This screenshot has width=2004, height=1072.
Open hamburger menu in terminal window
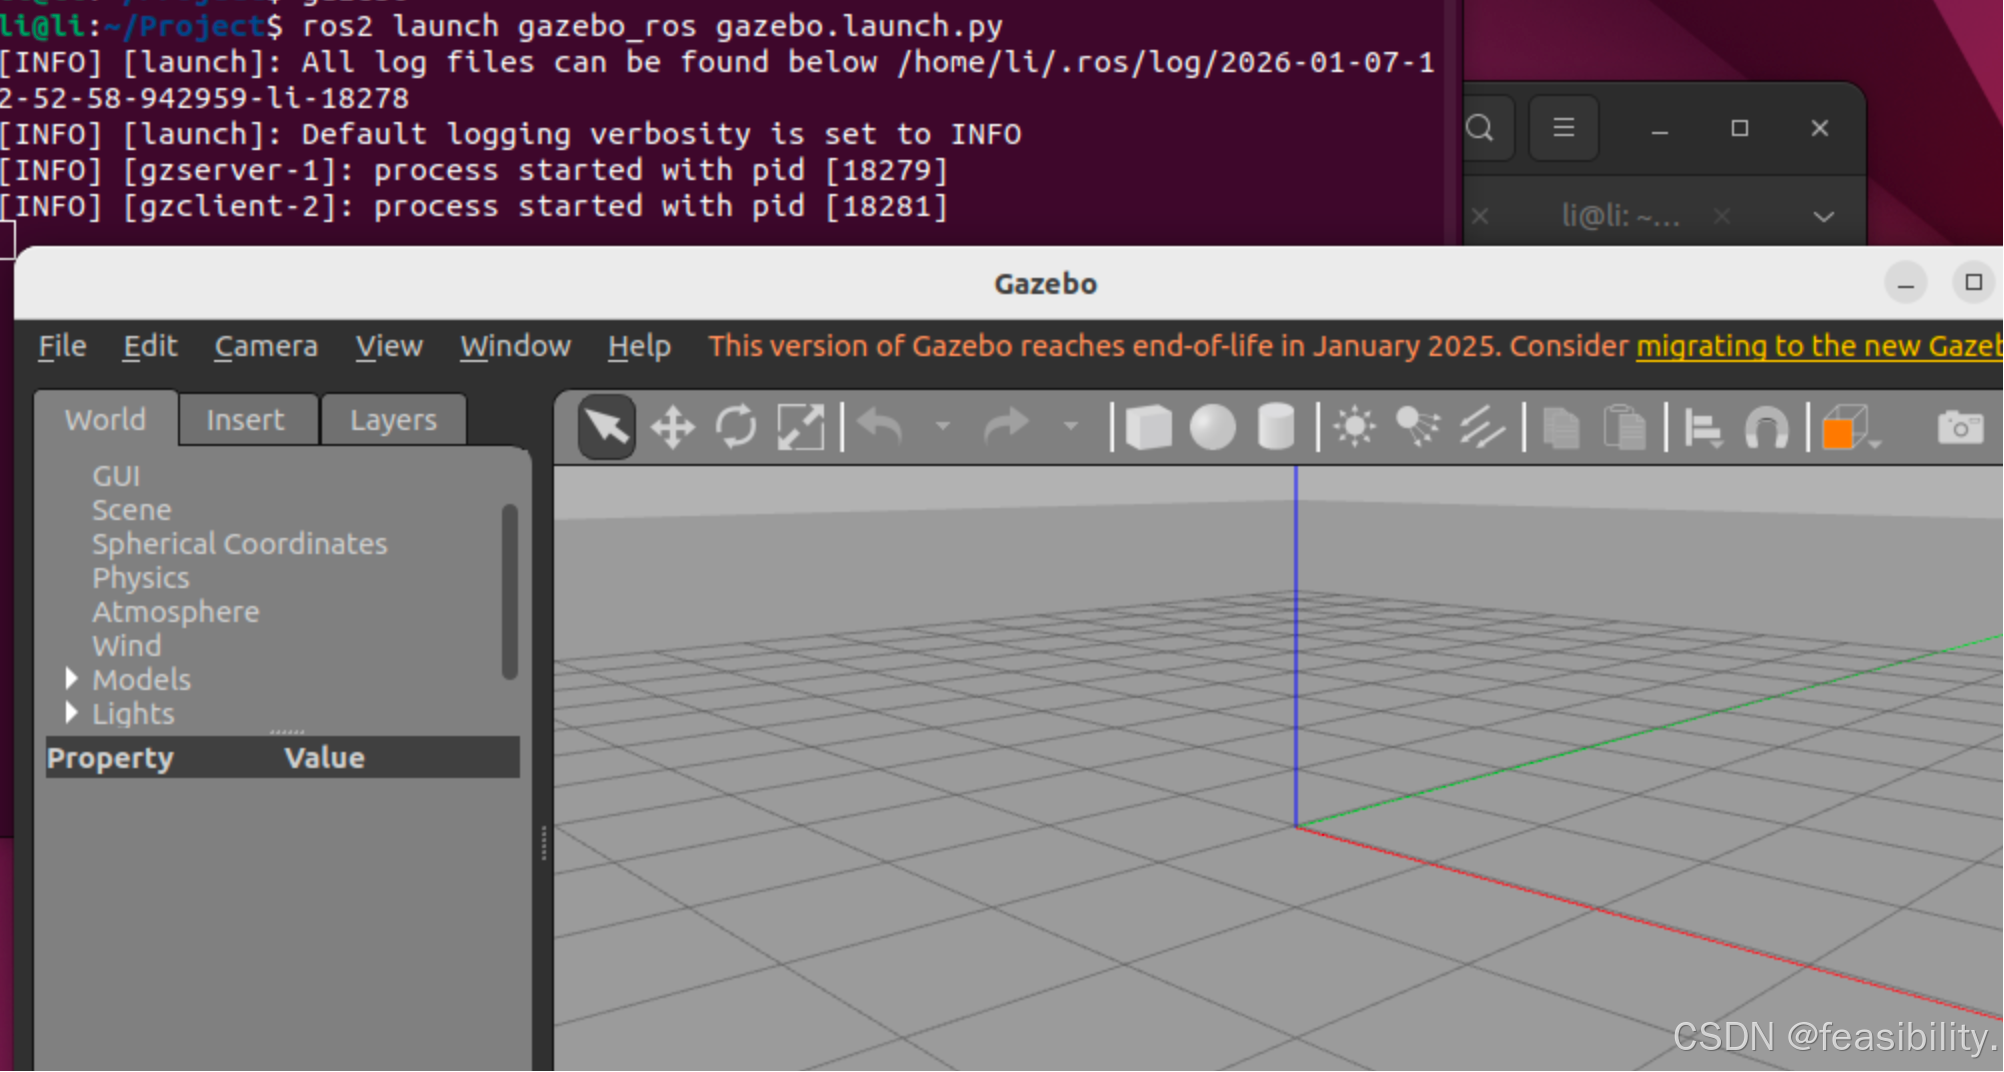click(1563, 128)
